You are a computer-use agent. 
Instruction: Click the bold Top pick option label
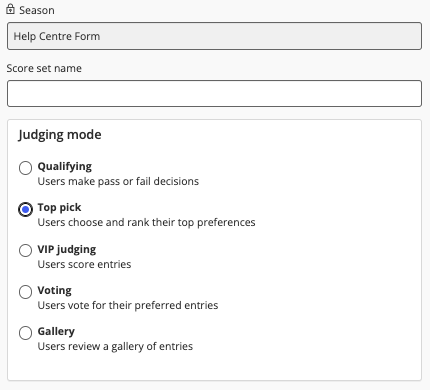59,207
